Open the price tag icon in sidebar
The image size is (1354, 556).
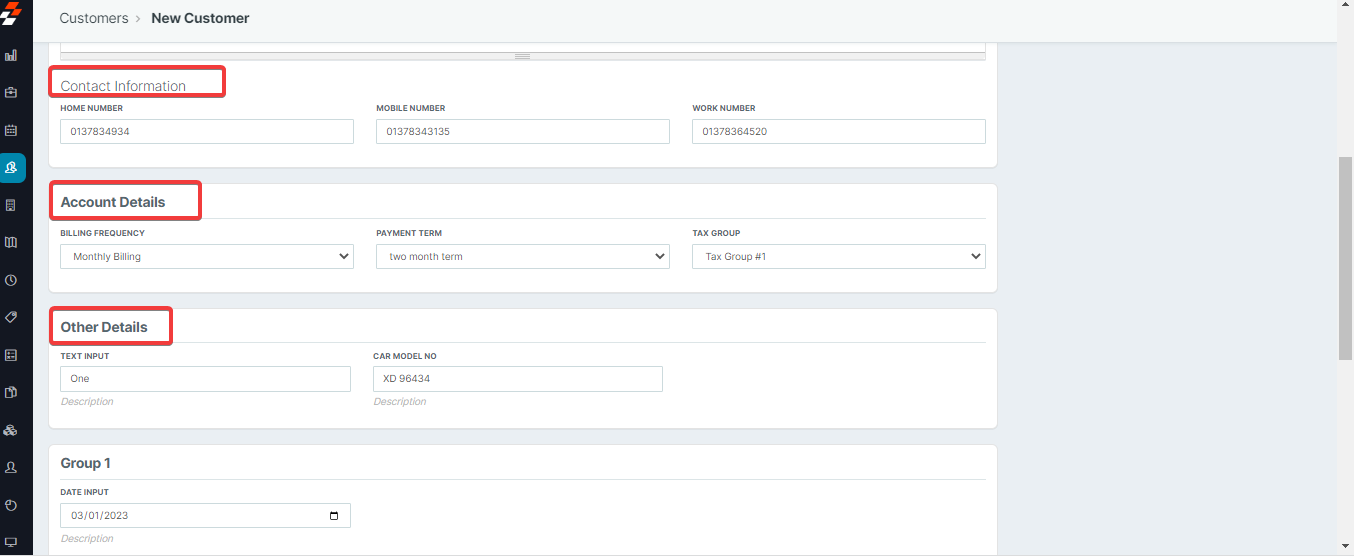point(11,317)
